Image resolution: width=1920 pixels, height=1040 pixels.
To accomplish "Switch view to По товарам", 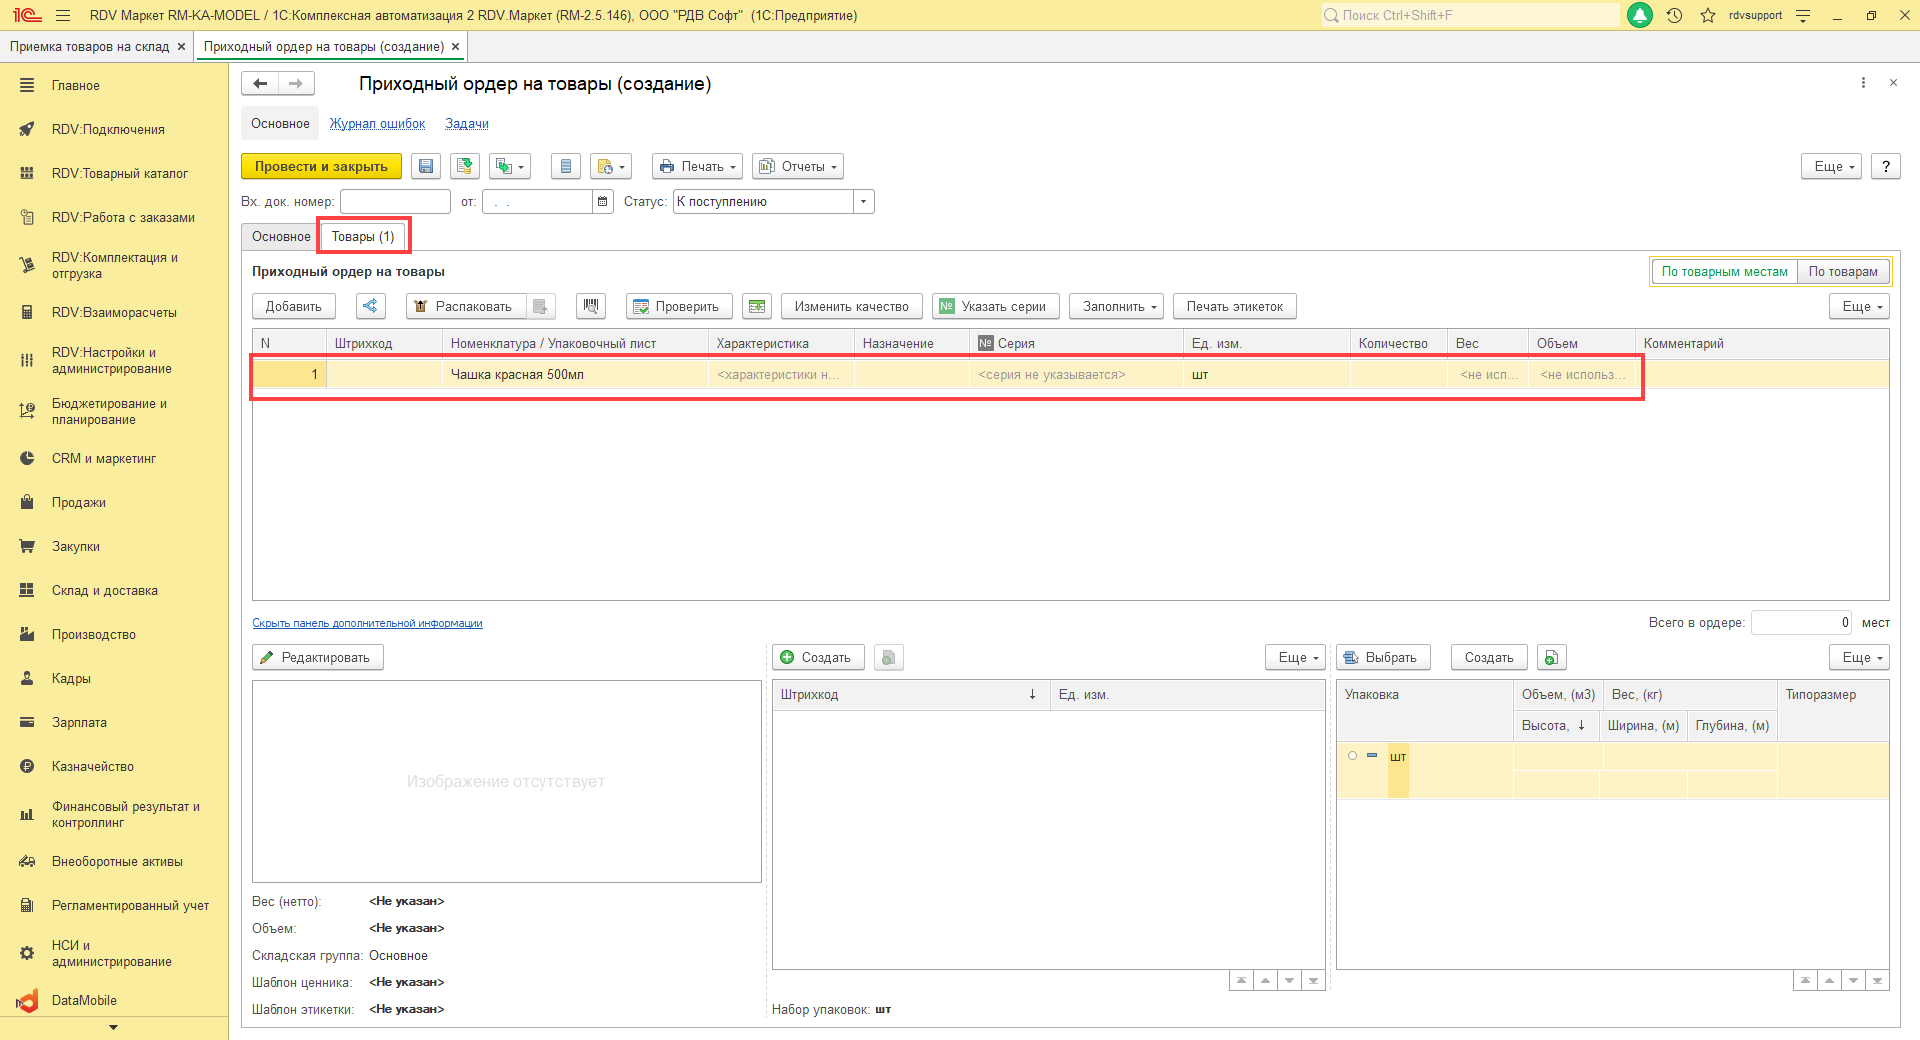I will coord(1842,271).
